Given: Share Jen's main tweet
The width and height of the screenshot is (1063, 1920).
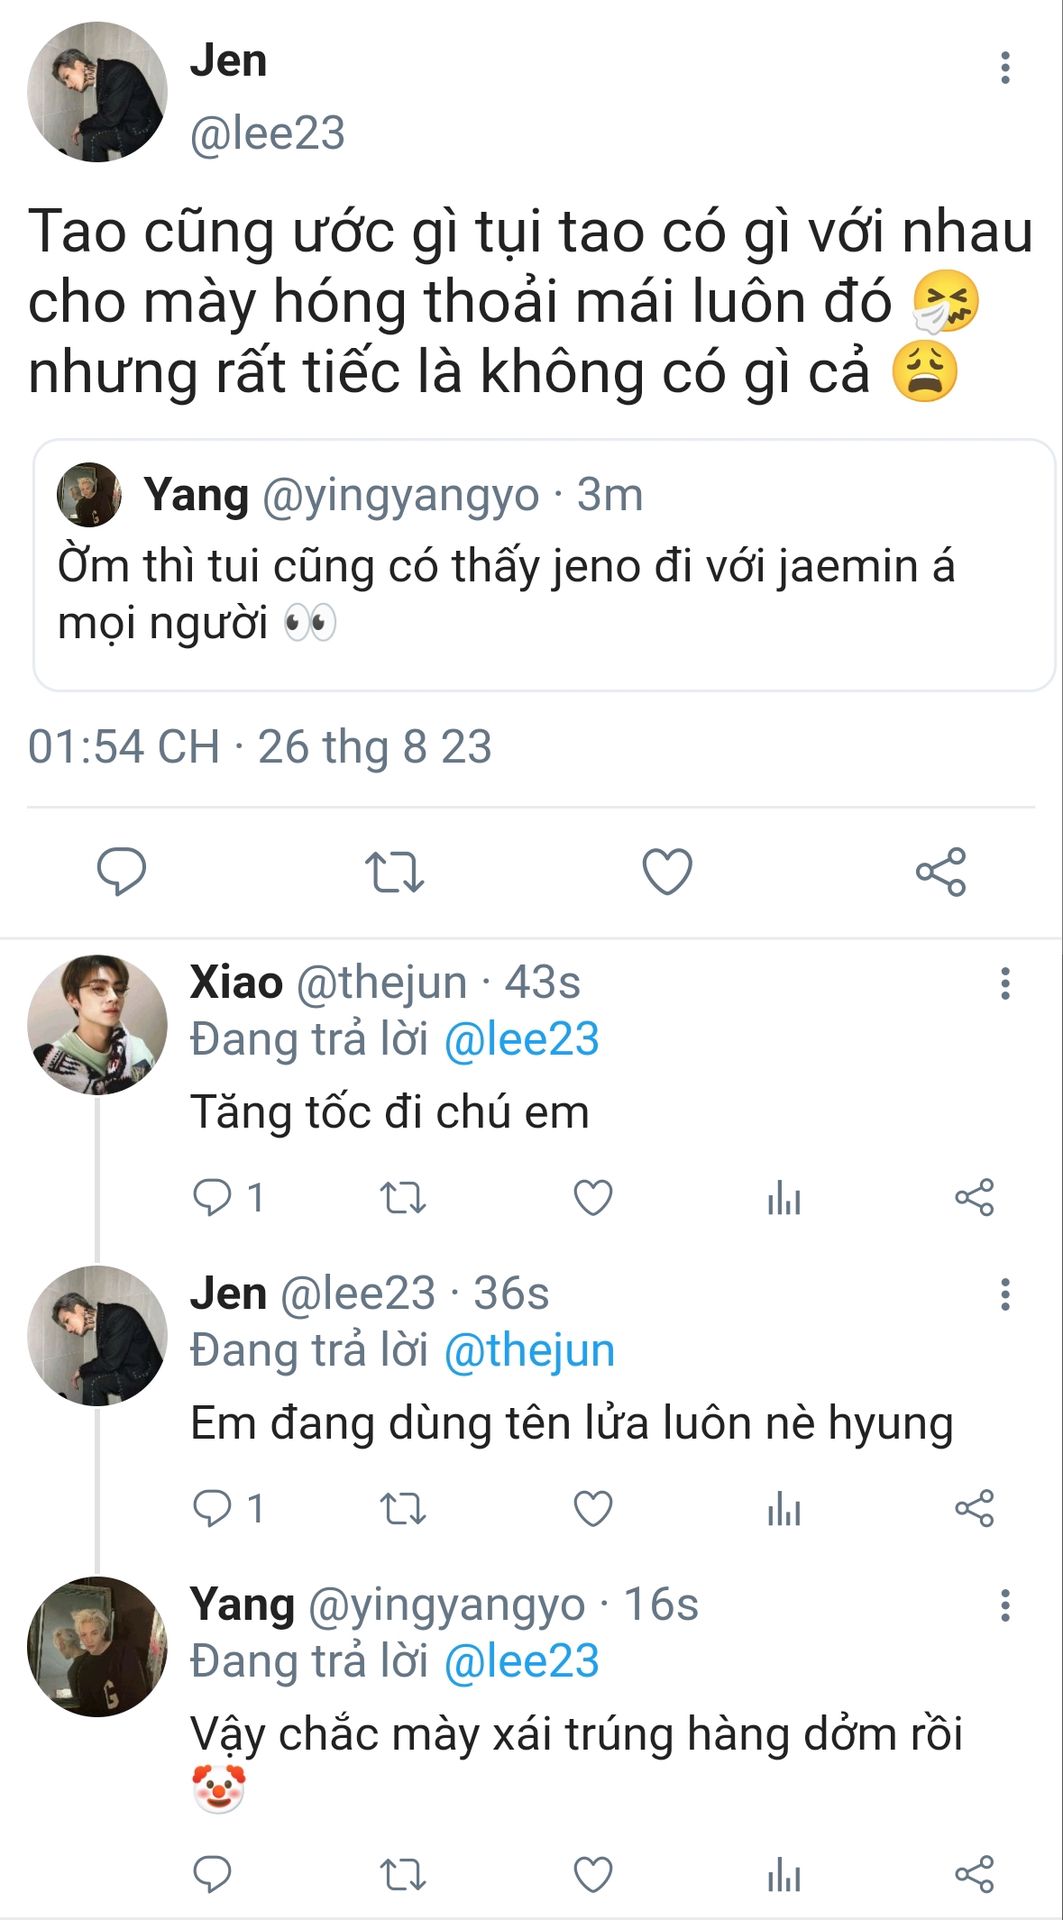Looking at the screenshot, I should [x=941, y=871].
